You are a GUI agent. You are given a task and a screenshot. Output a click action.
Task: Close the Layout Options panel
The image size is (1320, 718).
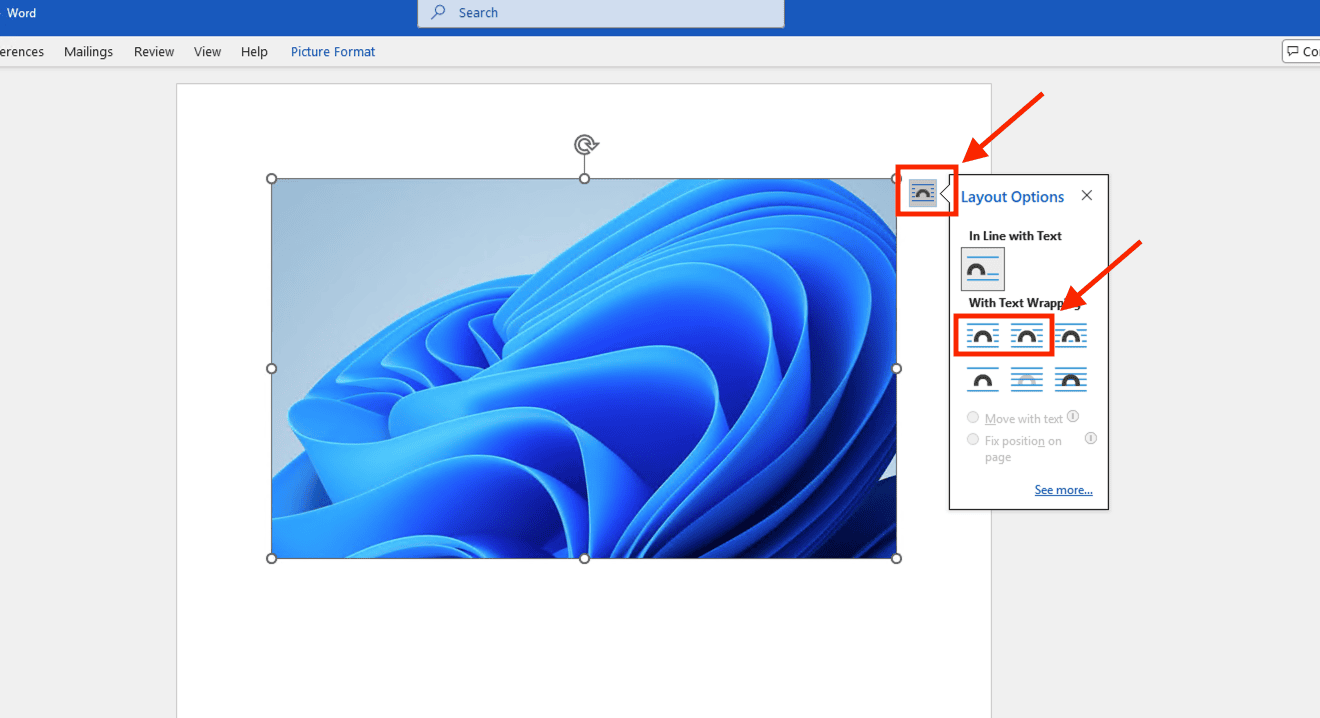1087,196
